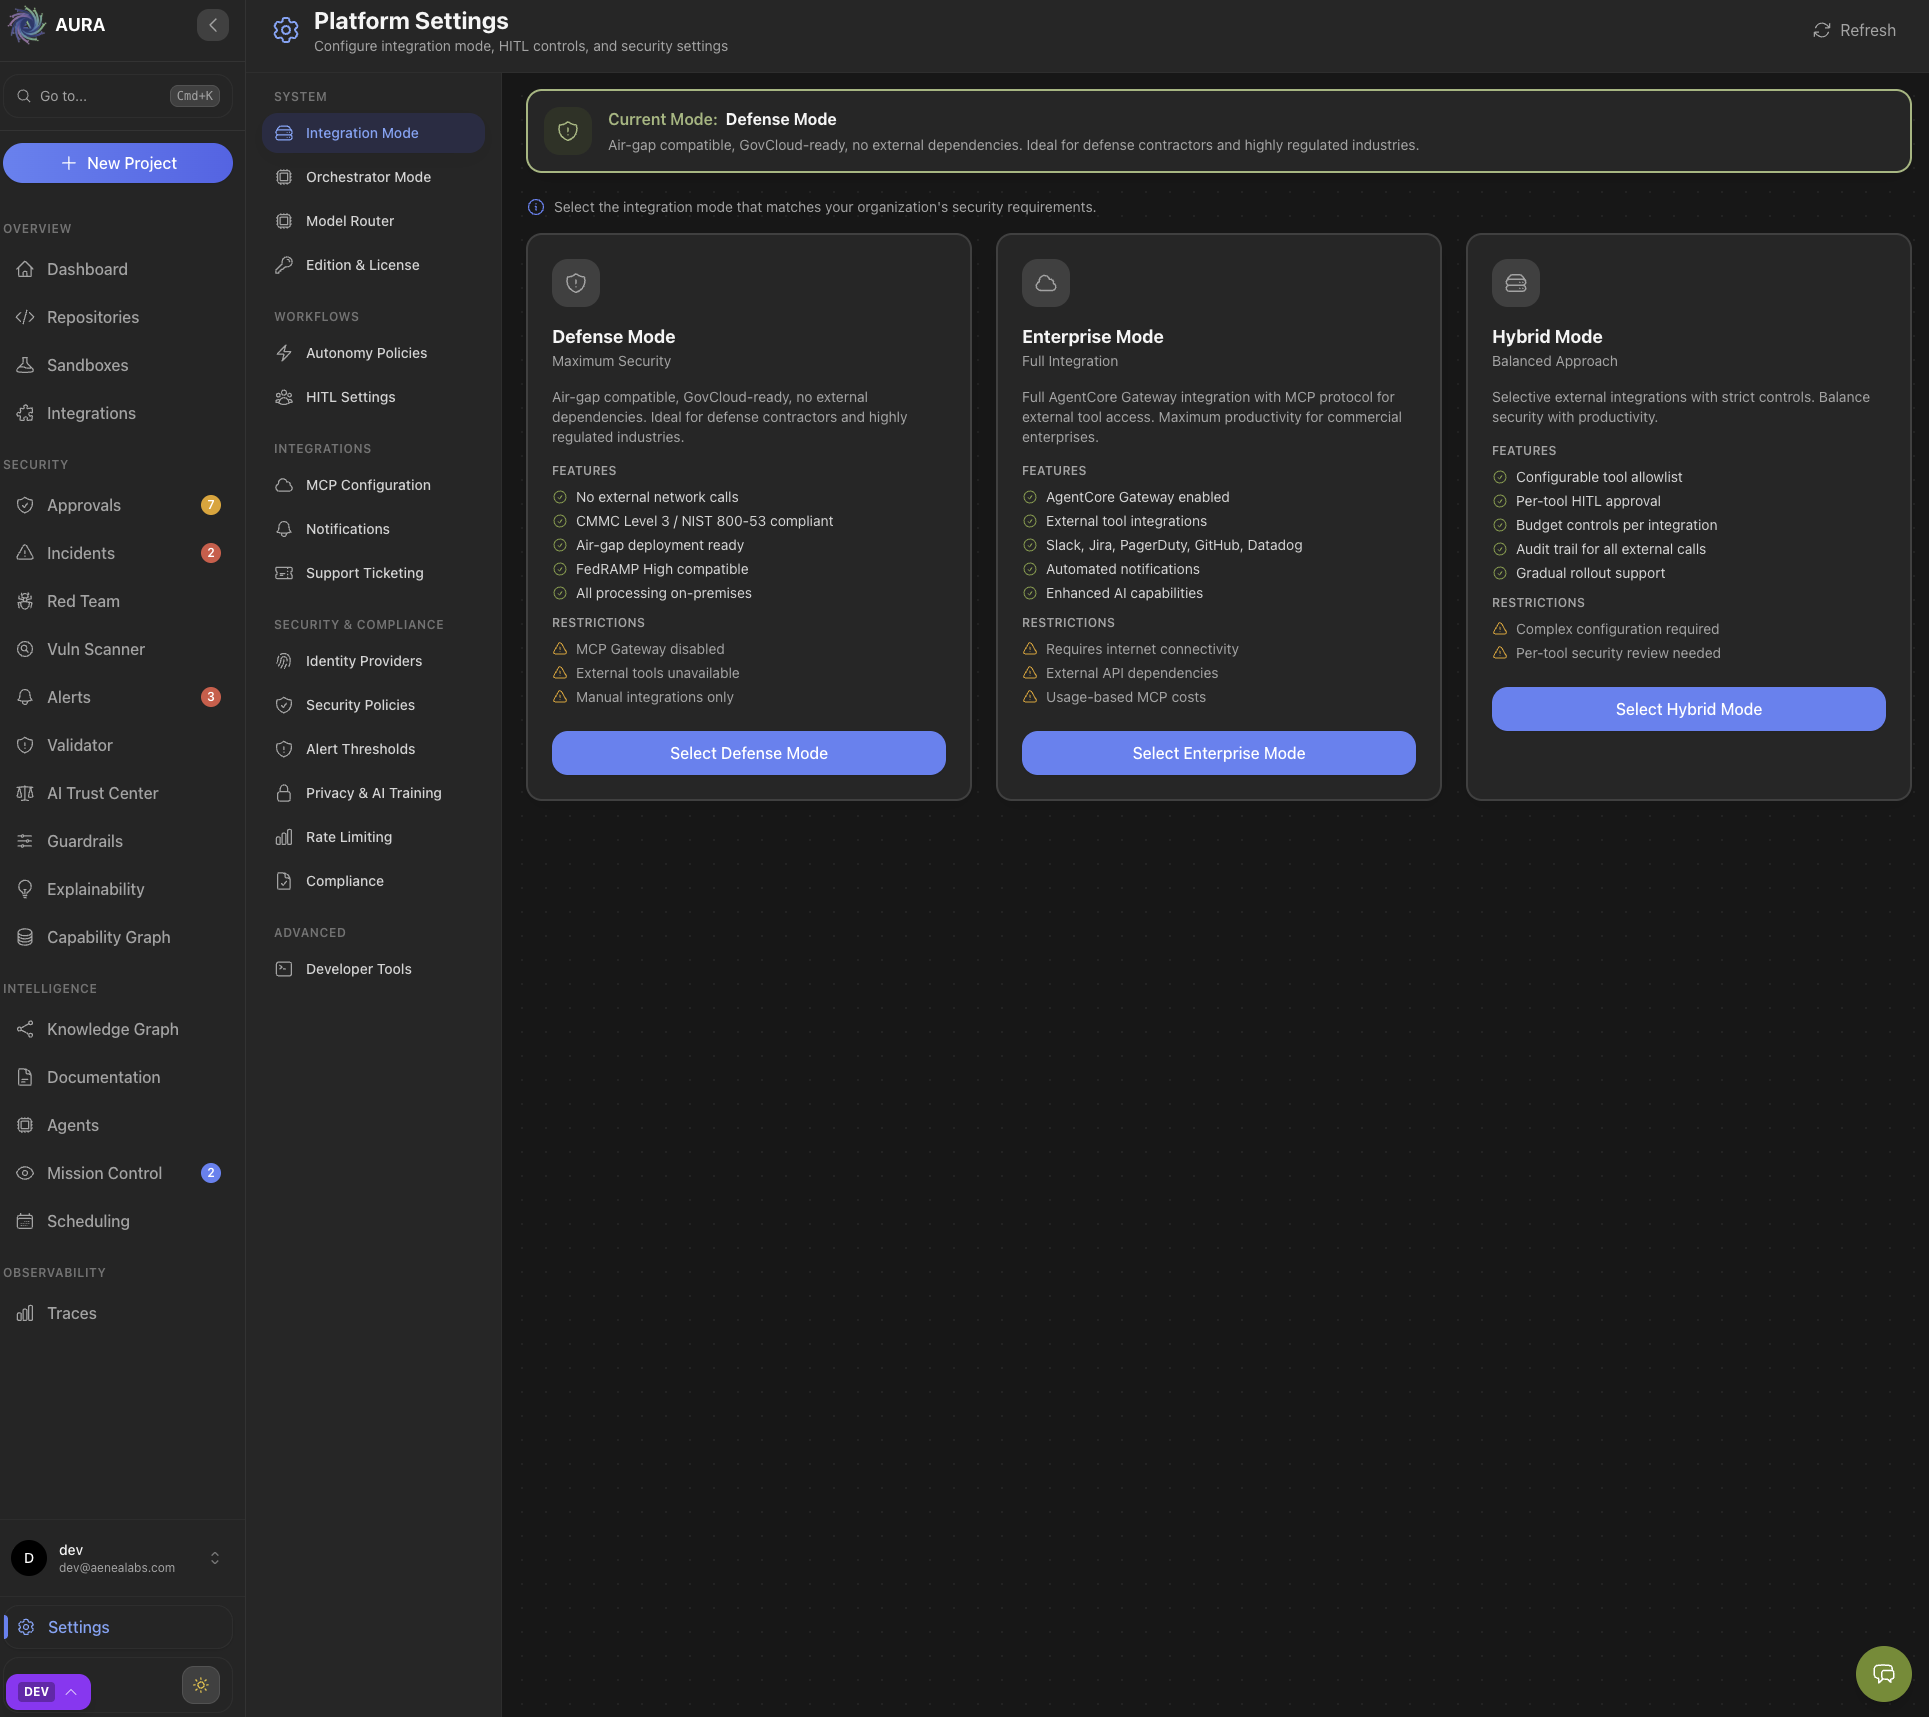Open Notifications settings
1929x1717 pixels.
pyautogui.click(x=373, y=529)
